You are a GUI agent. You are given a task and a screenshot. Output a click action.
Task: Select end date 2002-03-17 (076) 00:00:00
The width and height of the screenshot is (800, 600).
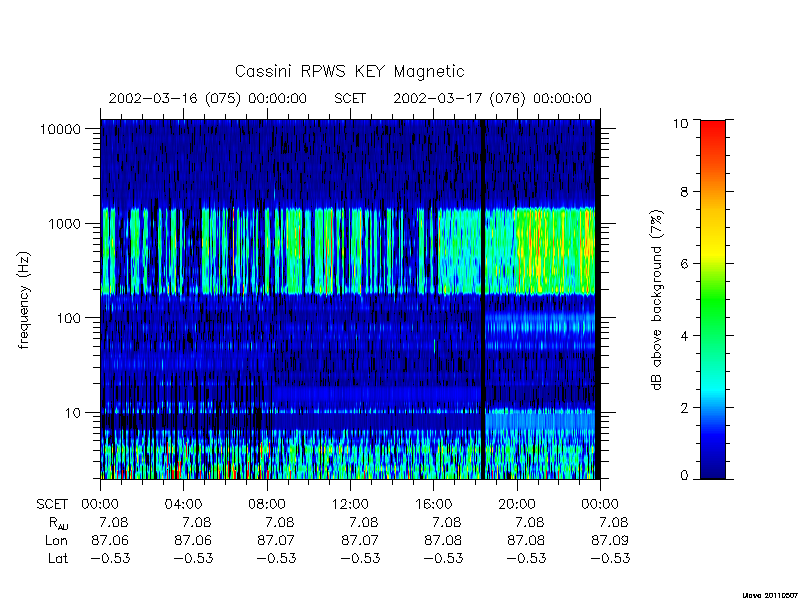(x=492, y=98)
